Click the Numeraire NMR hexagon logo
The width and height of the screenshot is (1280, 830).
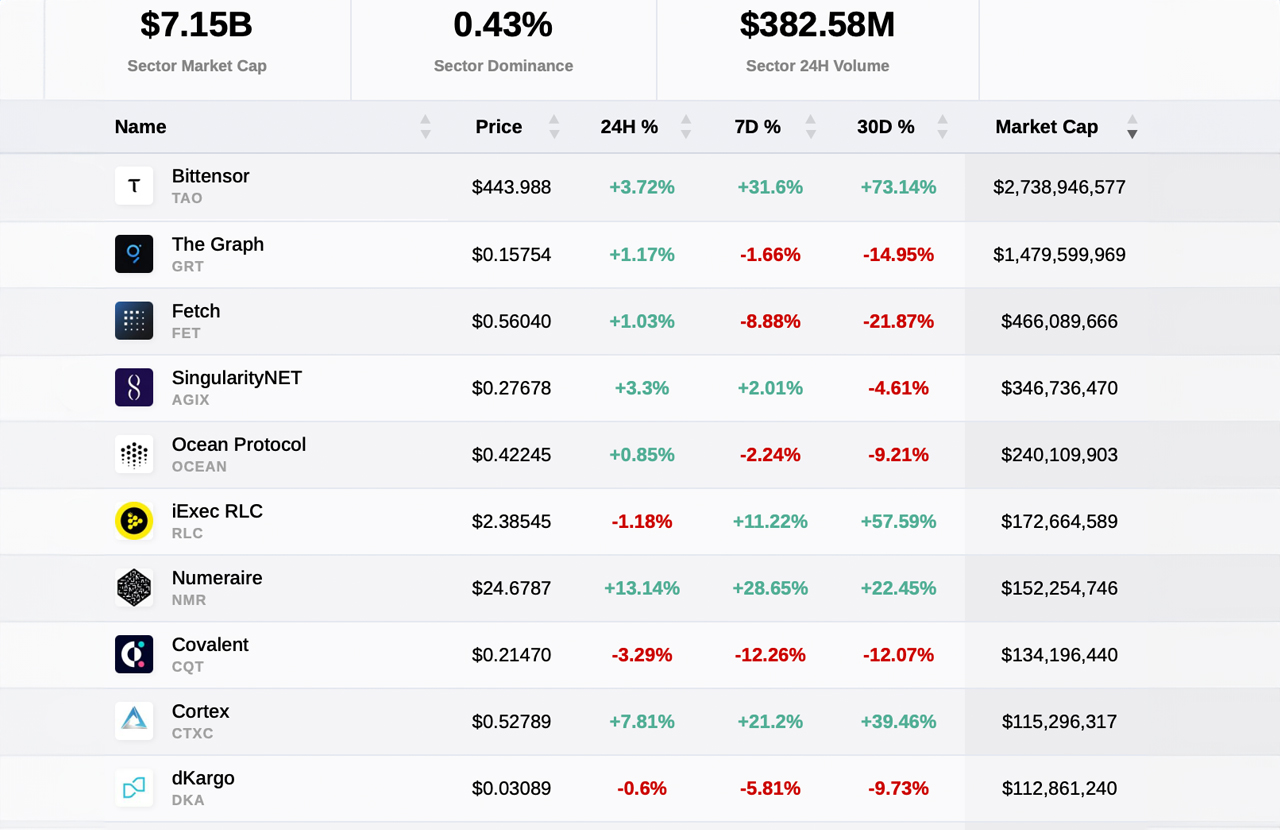coord(134,588)
